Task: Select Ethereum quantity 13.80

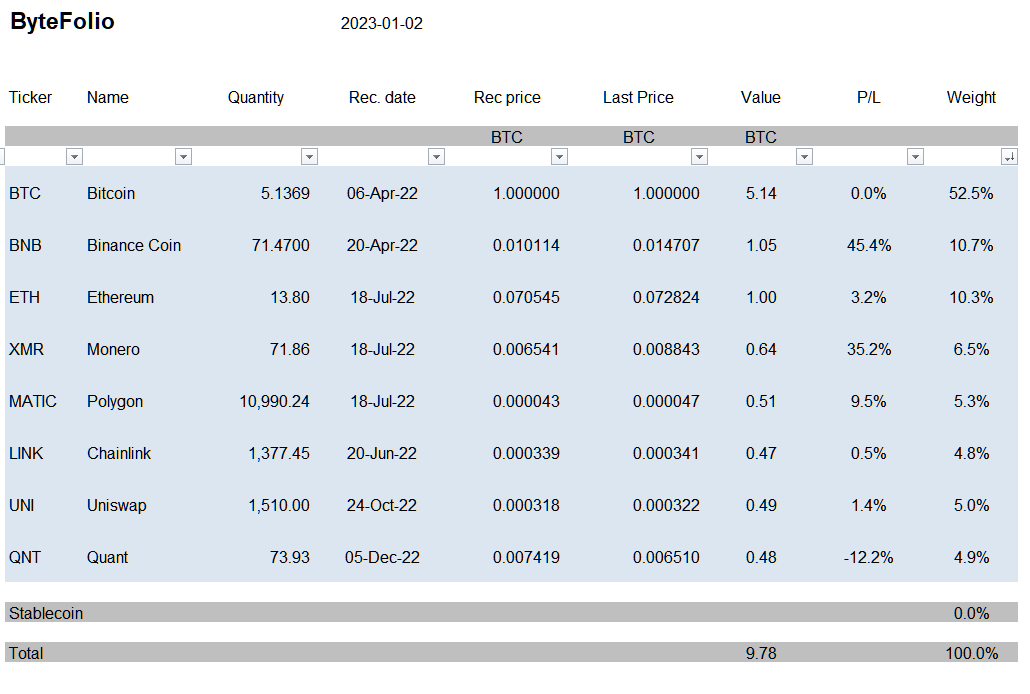Action: tap(290, 297)
